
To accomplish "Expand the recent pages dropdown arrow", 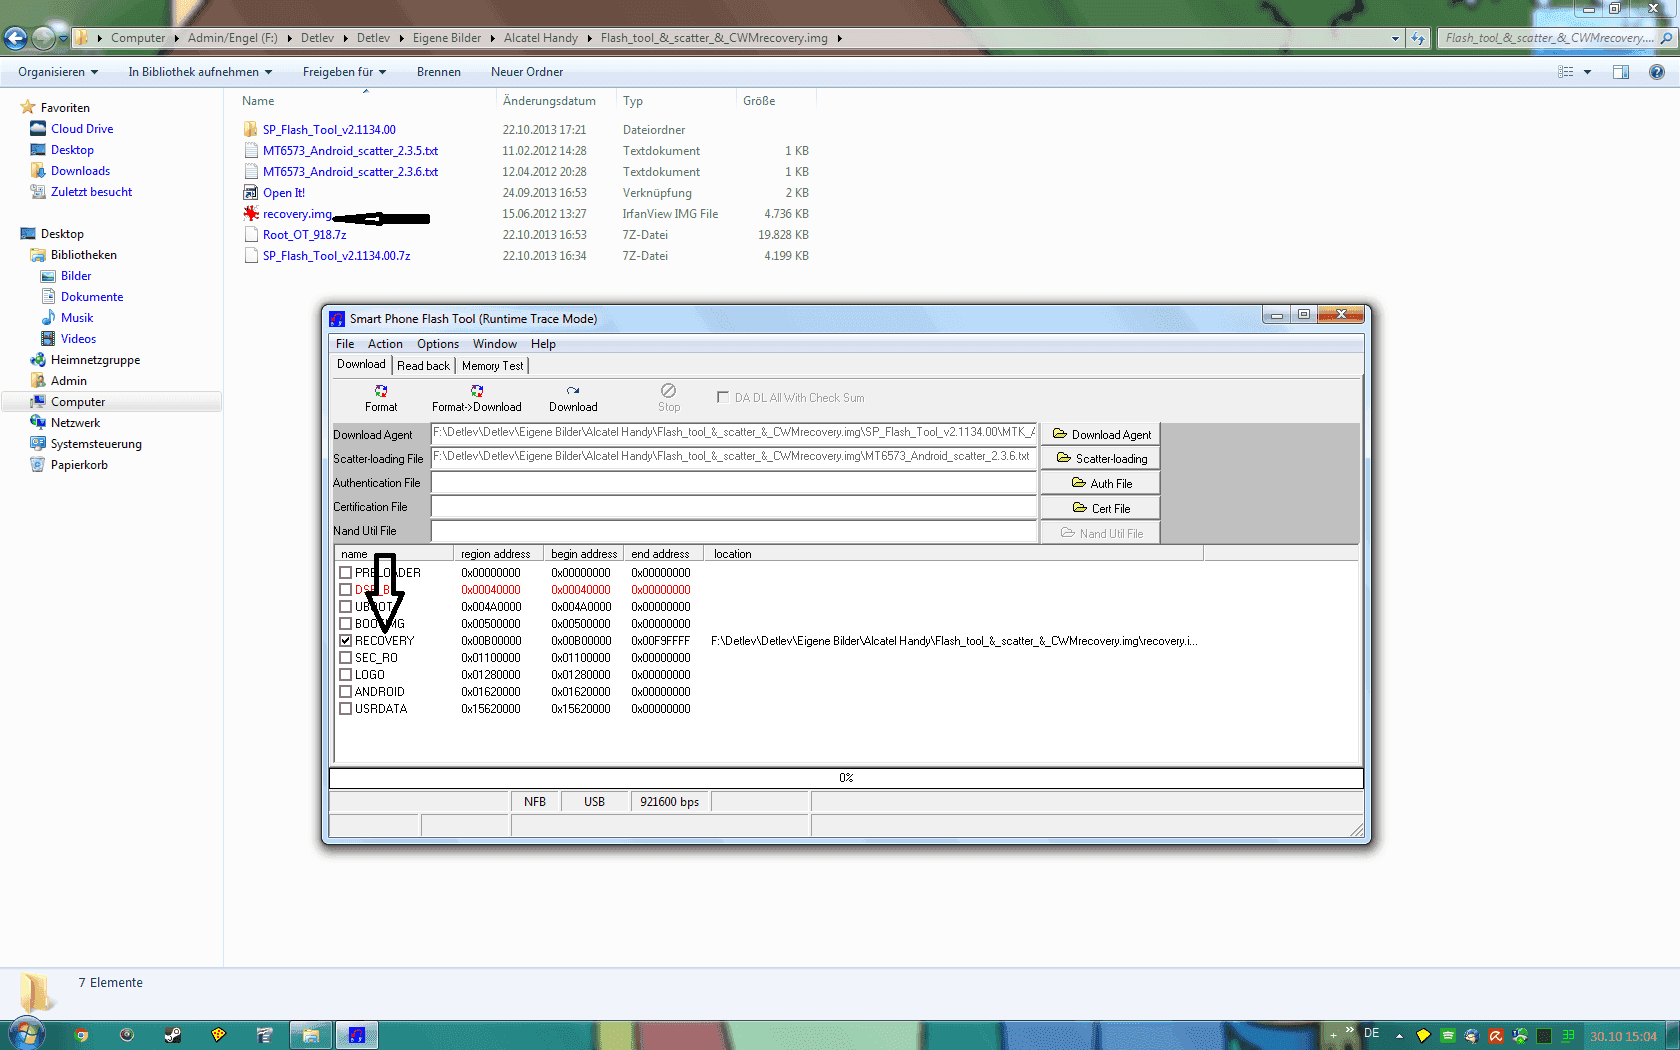I will point(63,38).
